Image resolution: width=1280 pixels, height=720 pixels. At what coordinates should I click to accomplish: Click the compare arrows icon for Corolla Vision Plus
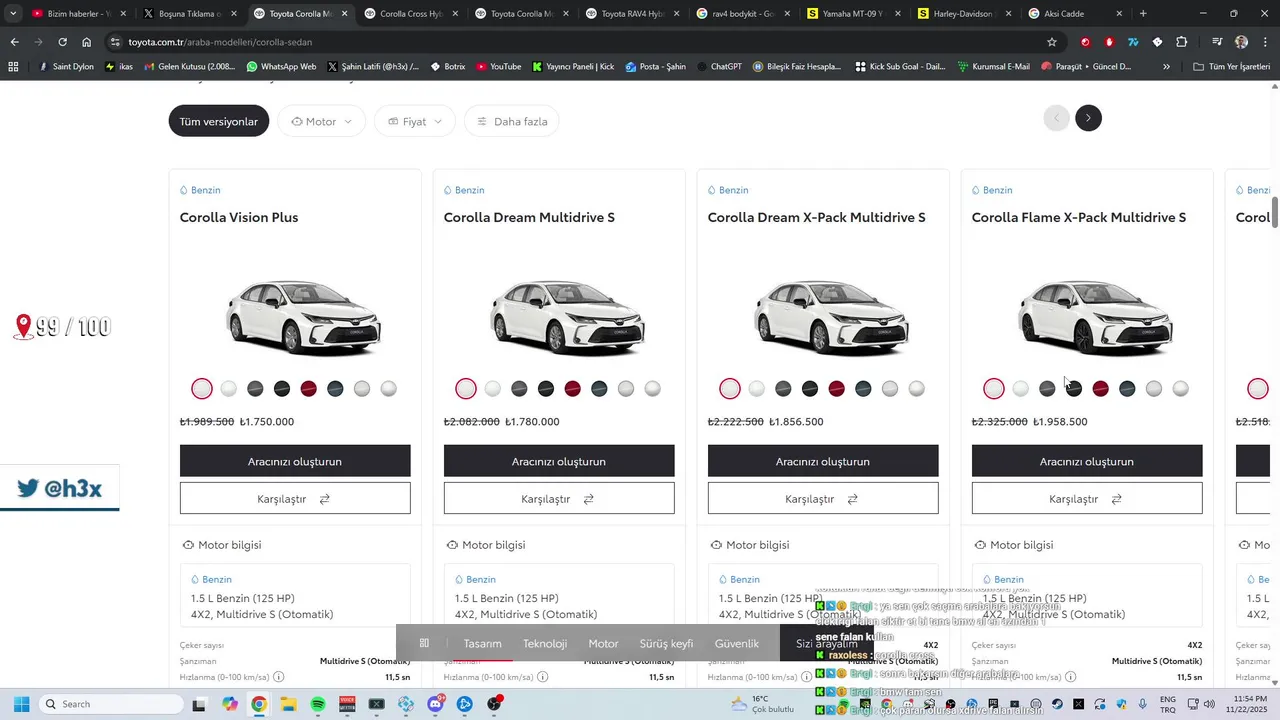pos(324,499)
